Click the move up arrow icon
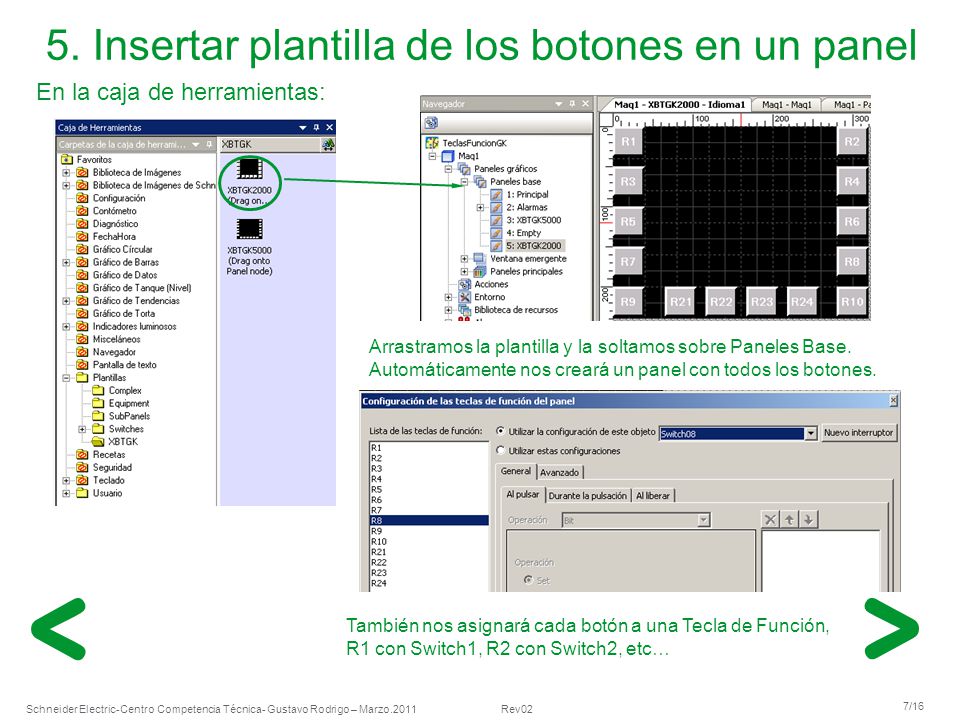Viewport: 960px width, 720px height. [x=789, y=520]
